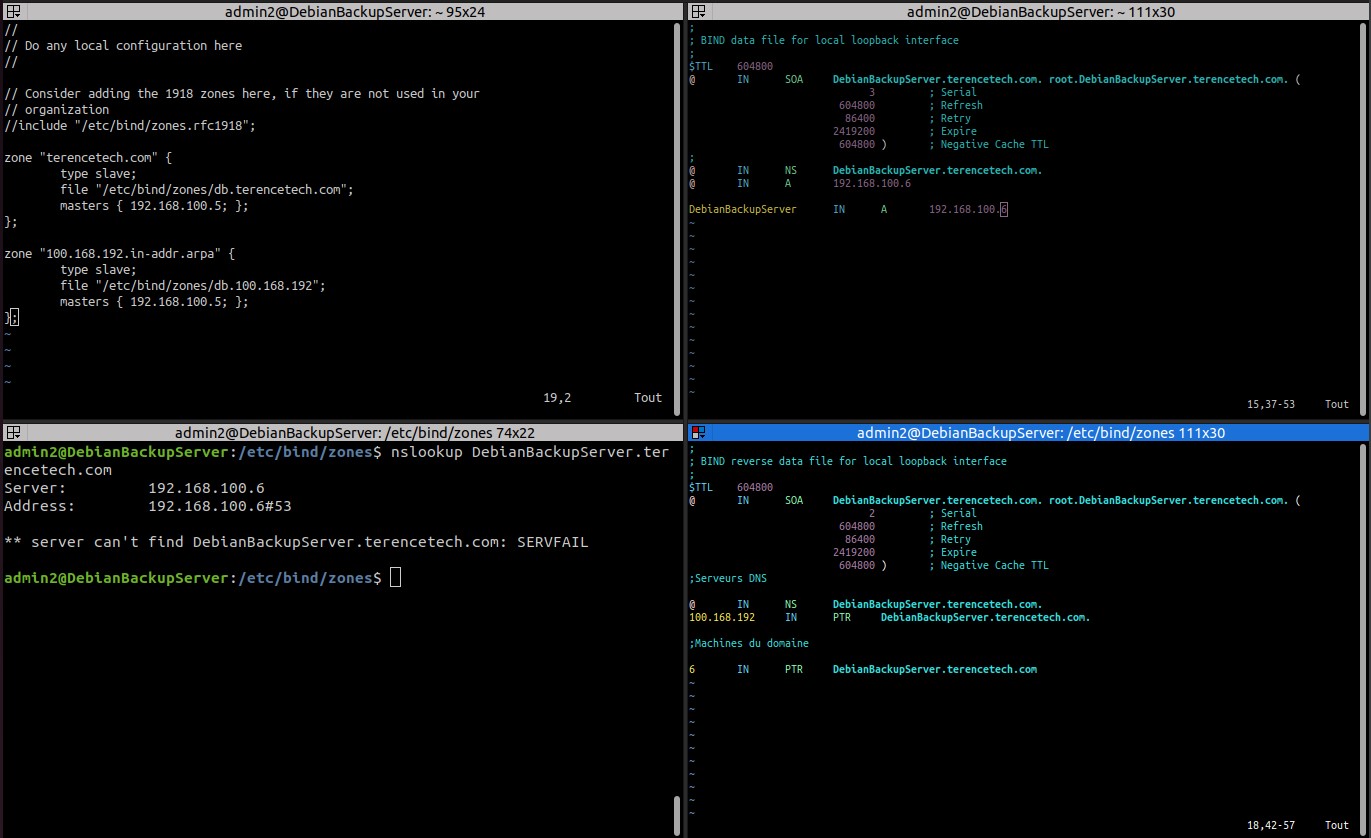Open the top-right terminal pane menu icon
This screenshot has width=1371, height=838.
pos(698,11)
